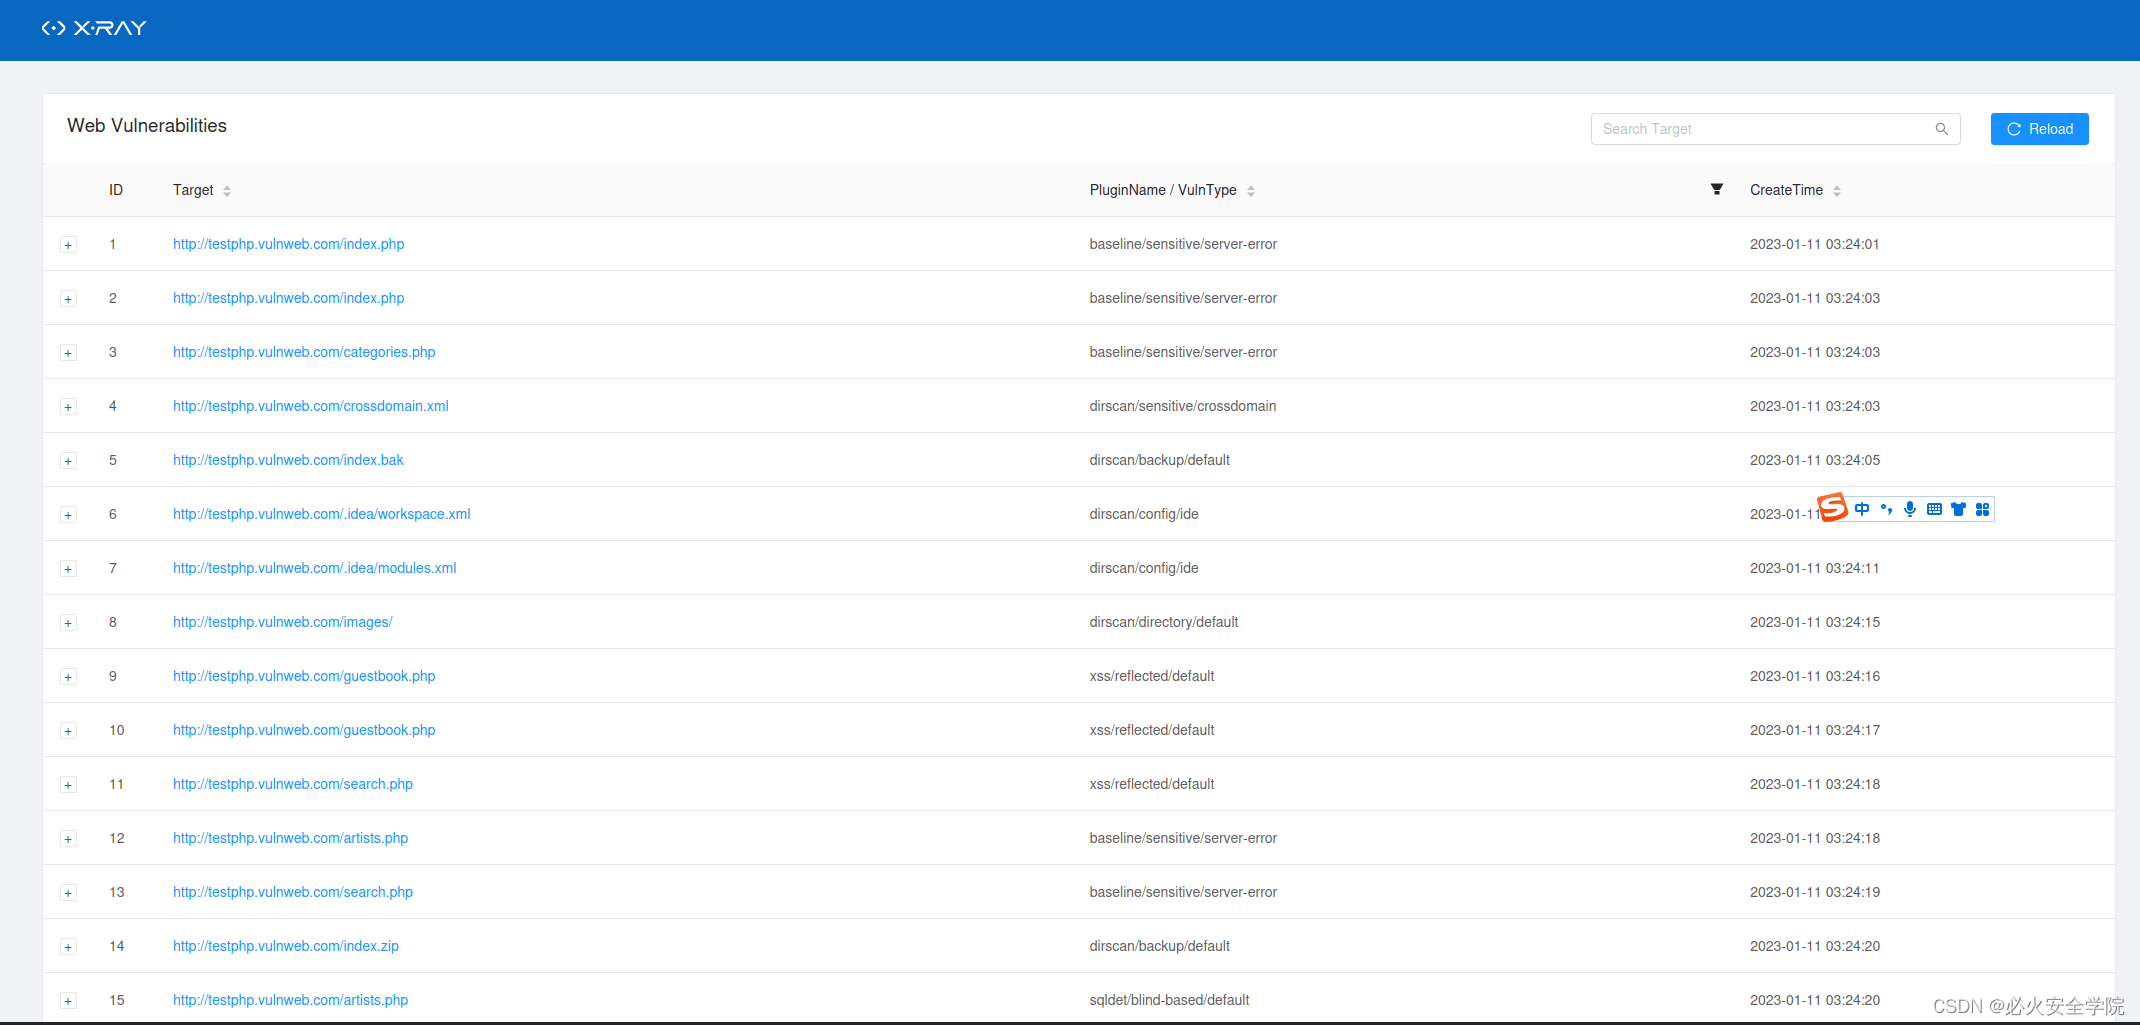The width and height of the screenshot is (2140, 1025).
Task: Select dirscan/directory/default plugin cell
Action: click(x=1163, y=622)
